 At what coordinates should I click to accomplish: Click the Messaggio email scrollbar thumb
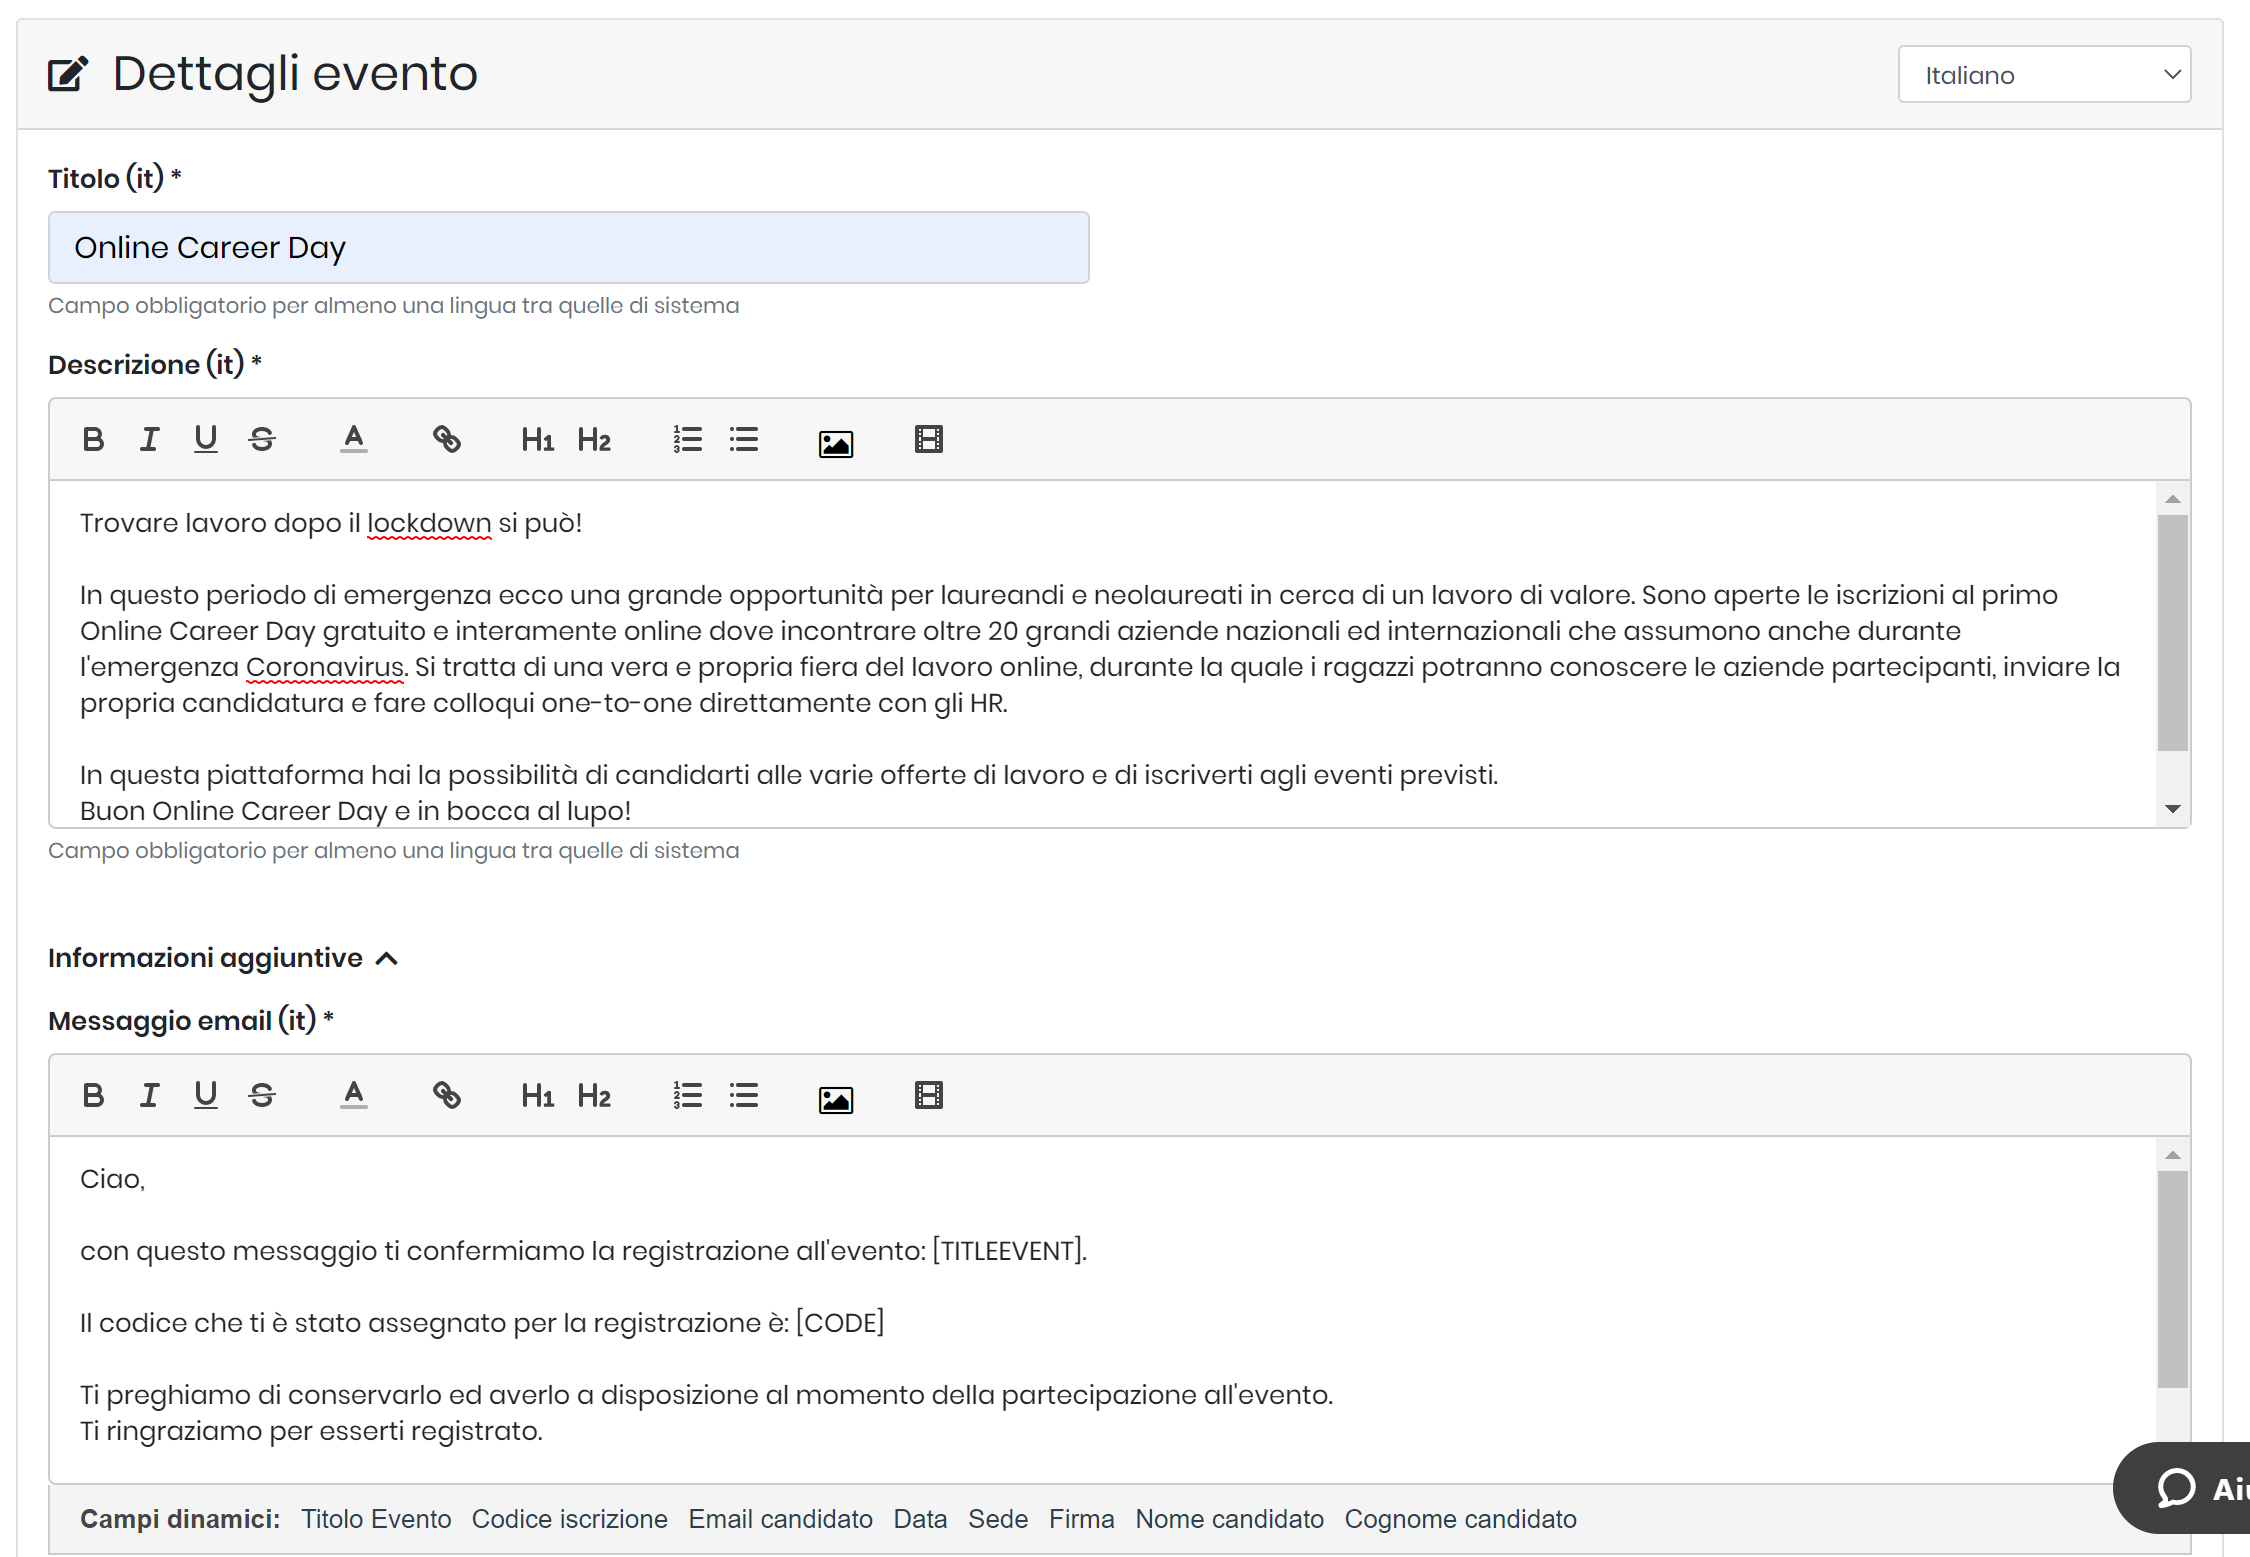[2172, 1279]
